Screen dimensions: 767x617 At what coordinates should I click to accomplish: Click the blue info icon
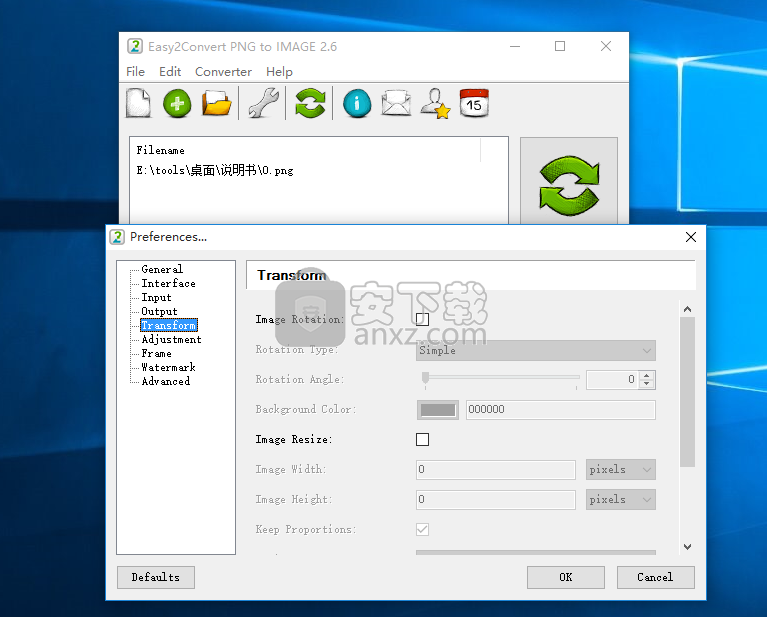[x=357, y=103]
